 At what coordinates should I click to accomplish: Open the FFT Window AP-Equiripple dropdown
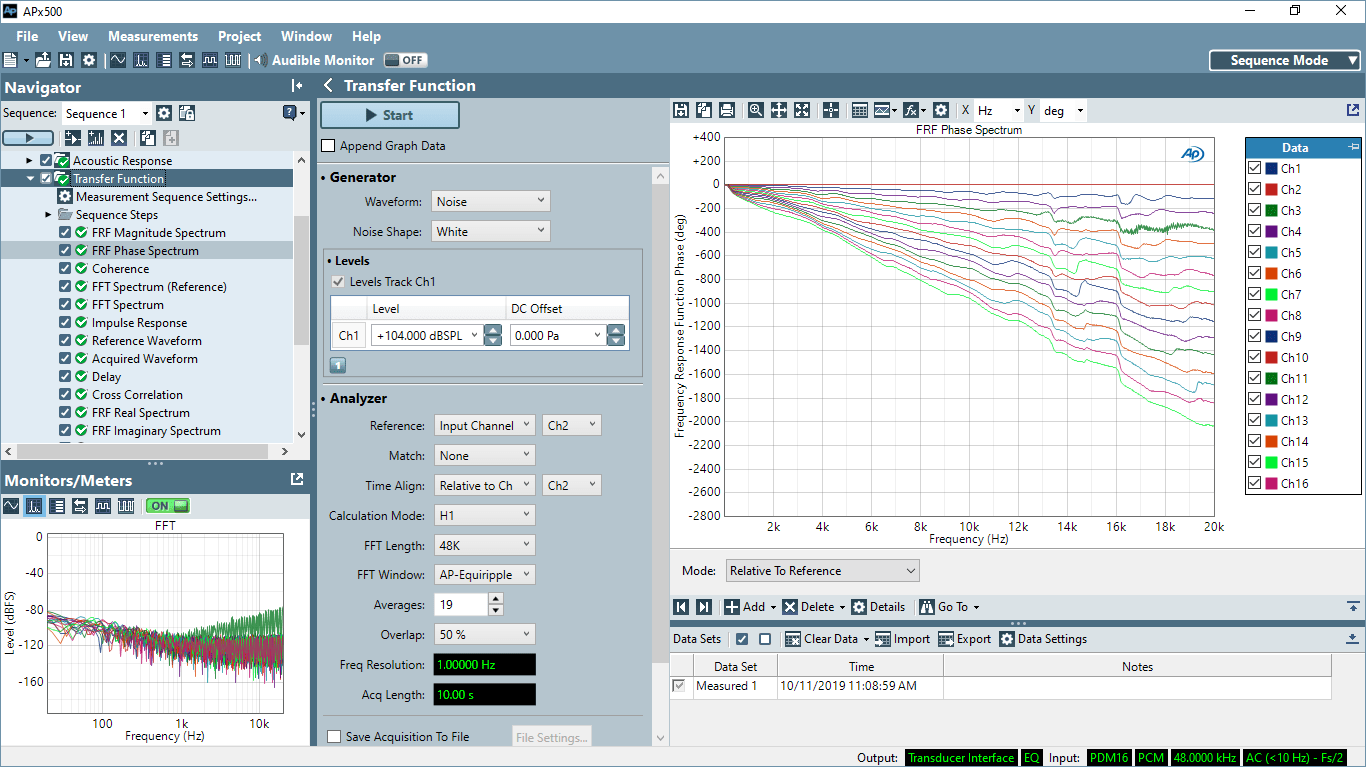coord(485,575)
